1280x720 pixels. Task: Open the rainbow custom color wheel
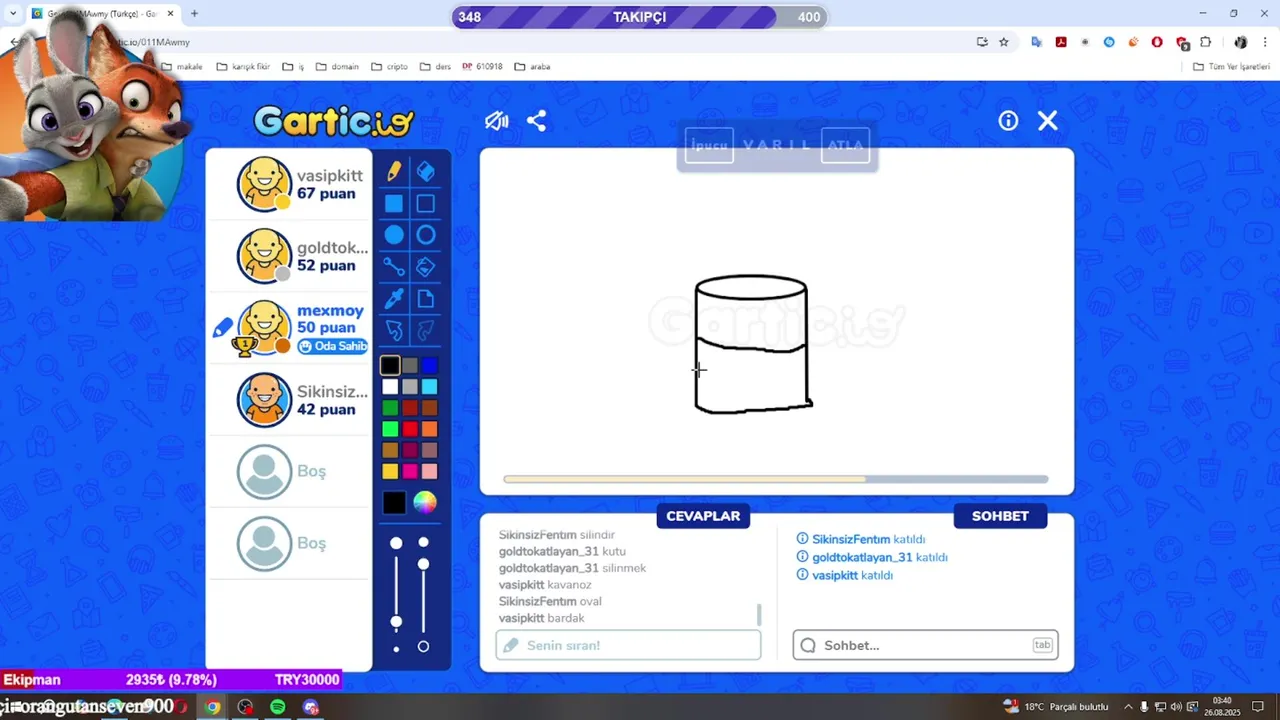425,502
